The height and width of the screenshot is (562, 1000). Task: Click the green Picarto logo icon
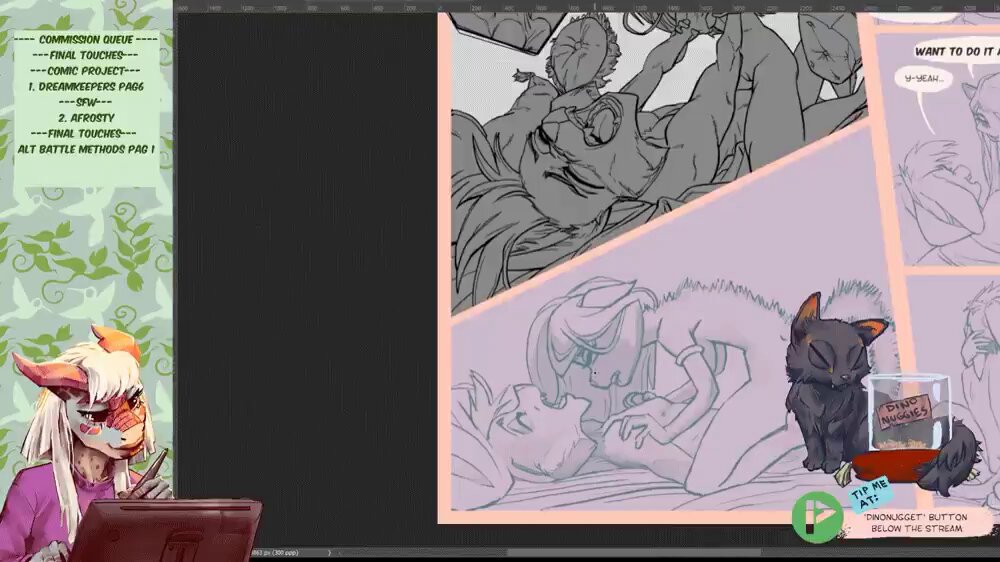[x=817, y=517]
